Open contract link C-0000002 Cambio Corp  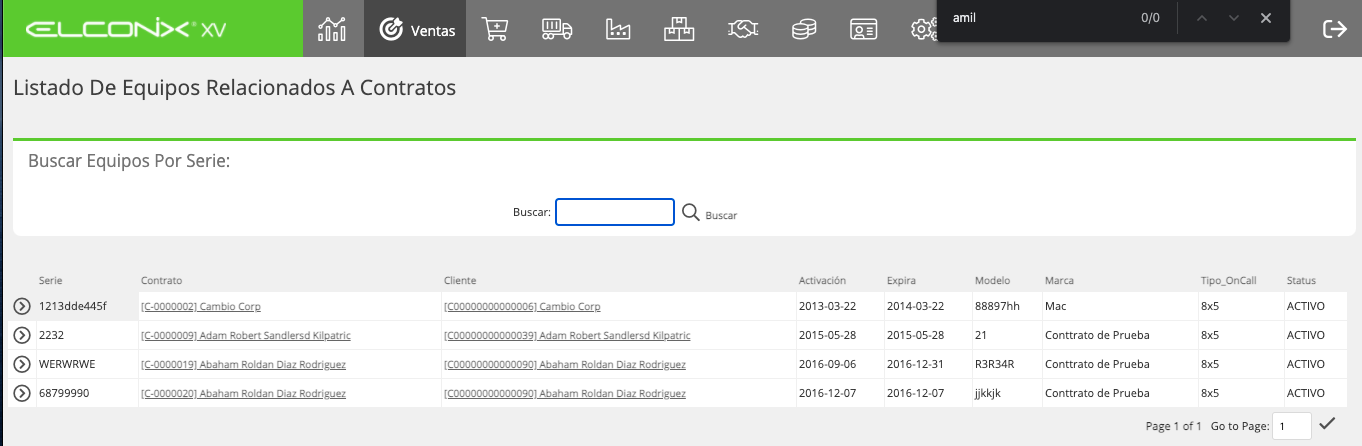[201, 307]
